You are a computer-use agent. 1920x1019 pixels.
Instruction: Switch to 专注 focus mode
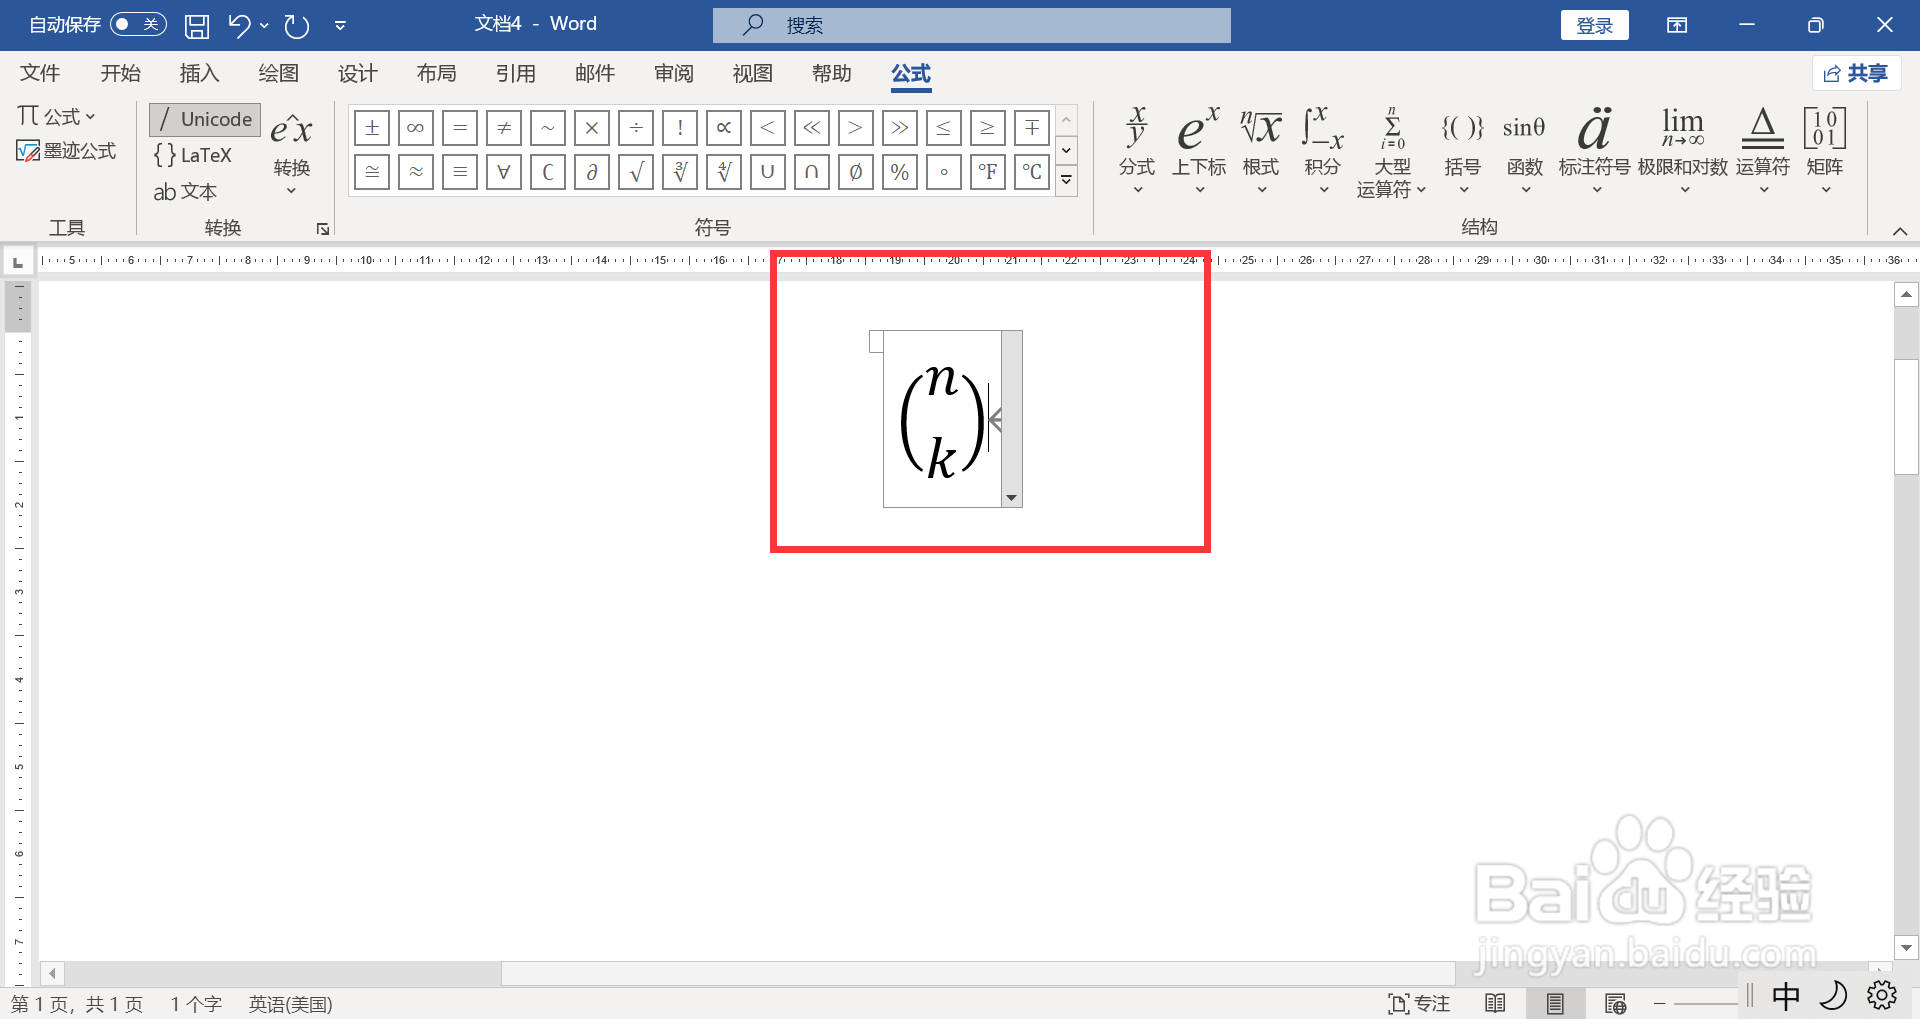click(x=1419, y=1003)
